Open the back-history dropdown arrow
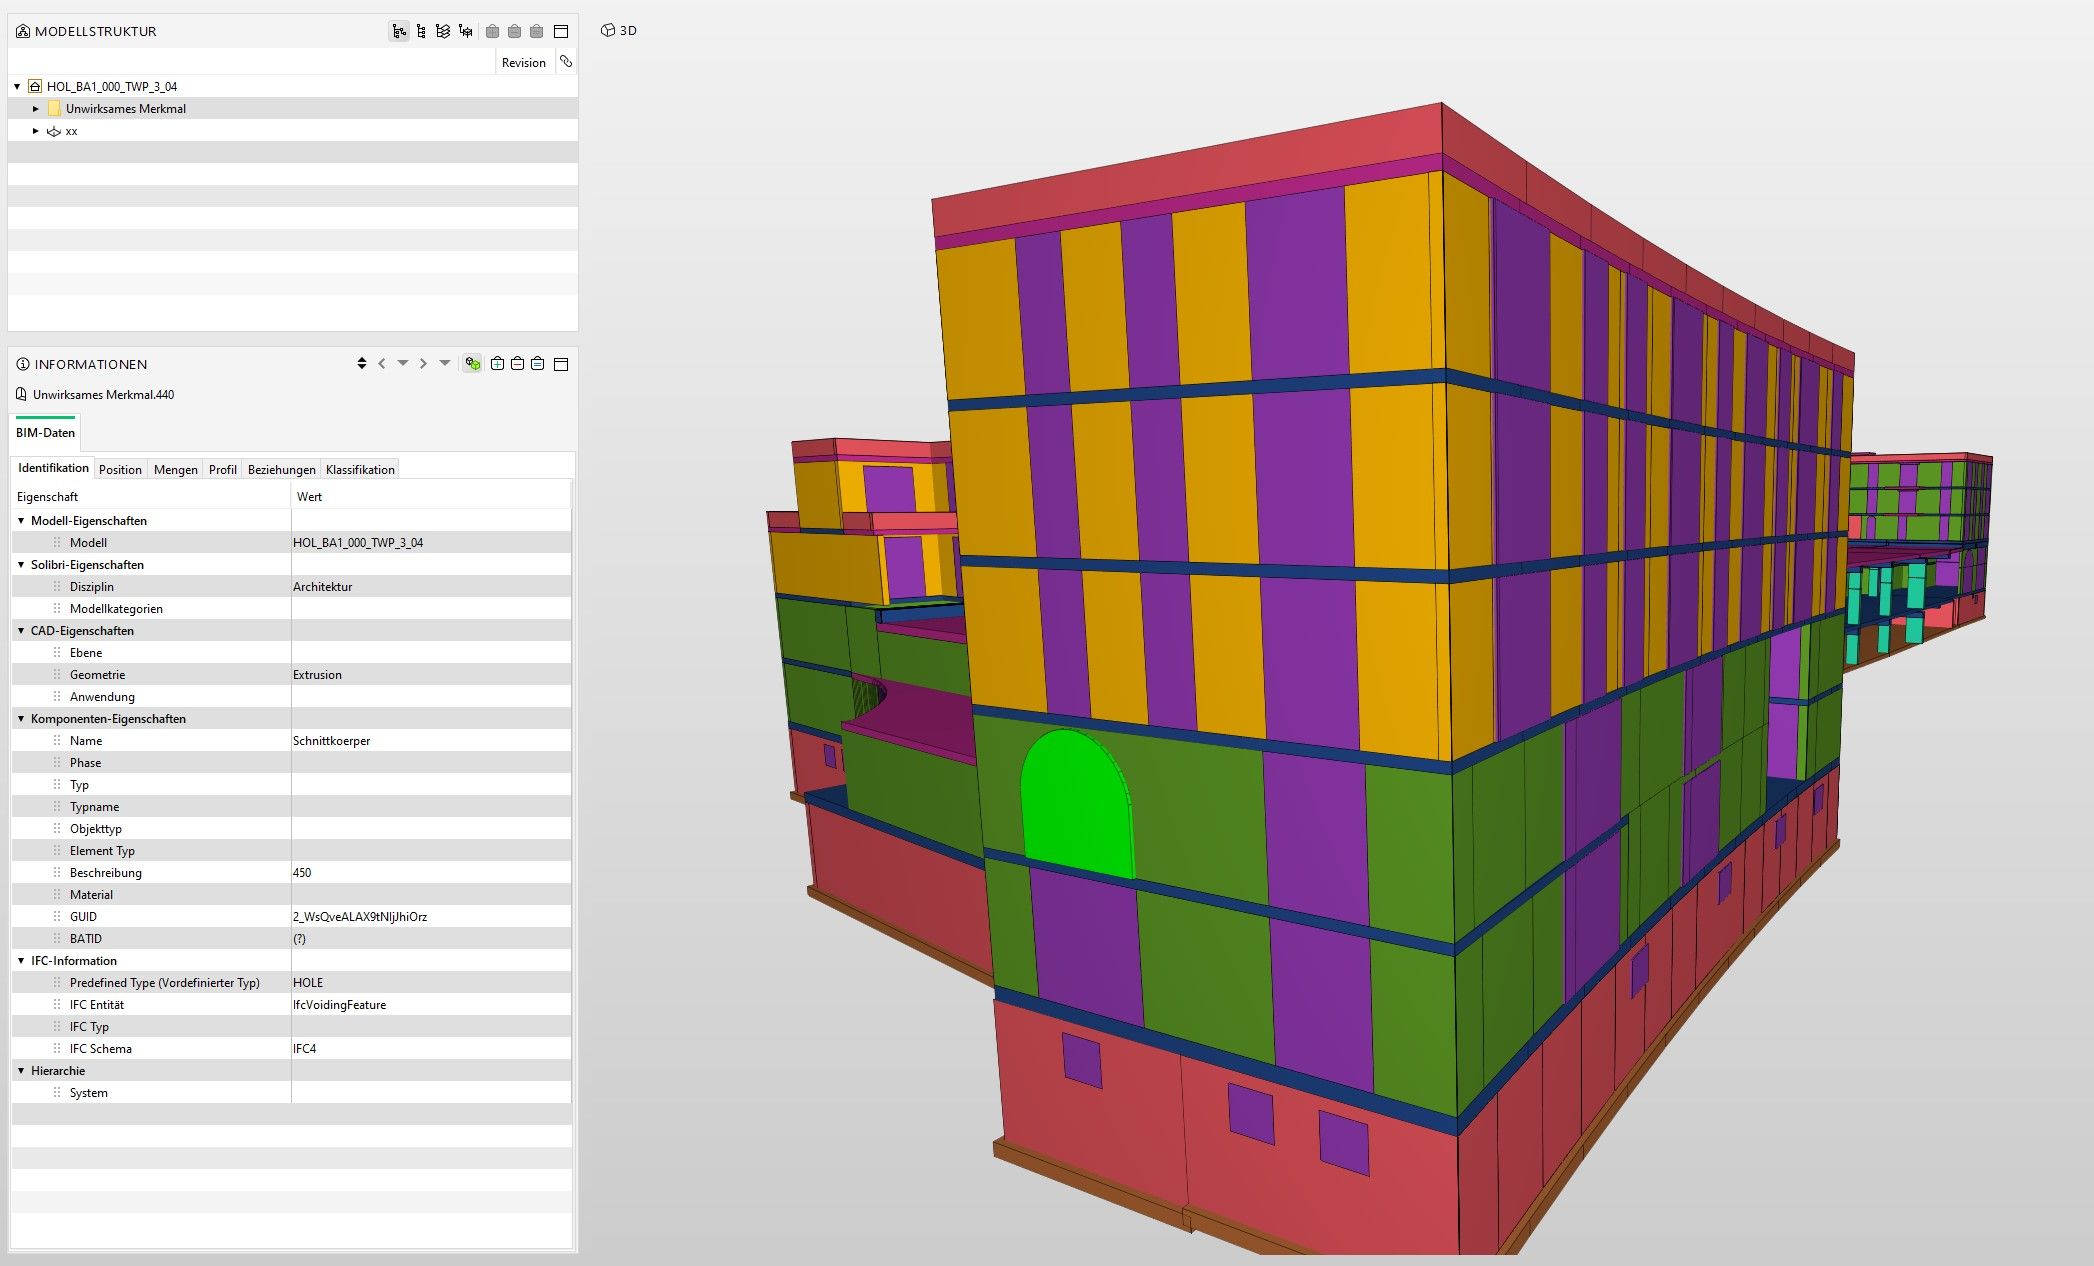 click(403, 363)
